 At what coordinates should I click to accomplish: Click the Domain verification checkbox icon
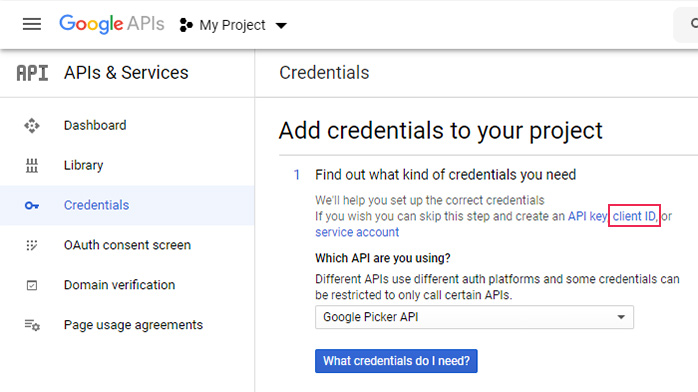[32, 285]
